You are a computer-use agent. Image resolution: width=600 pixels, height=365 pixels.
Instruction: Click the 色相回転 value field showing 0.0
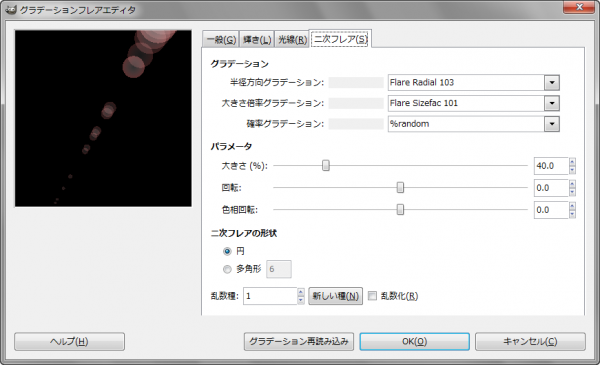pos(551,210)
